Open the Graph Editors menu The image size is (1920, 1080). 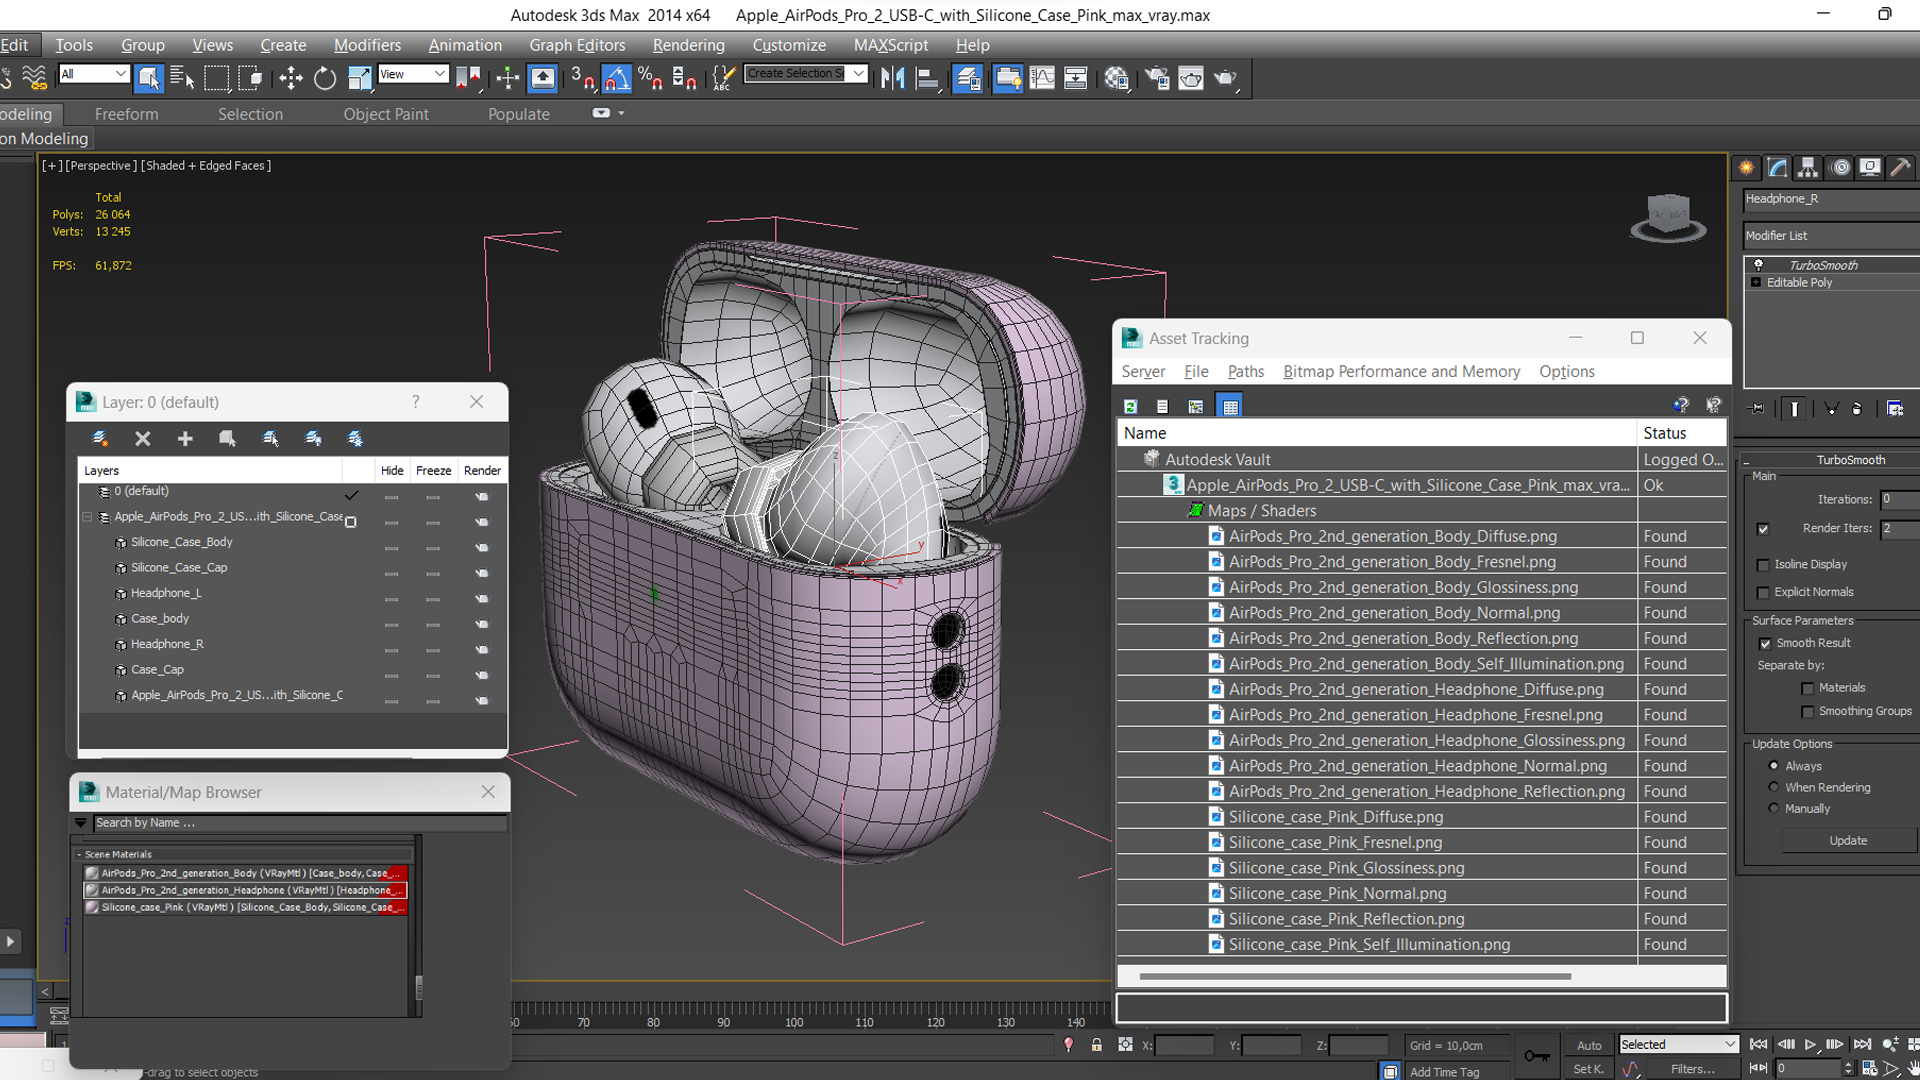(577, 45)
